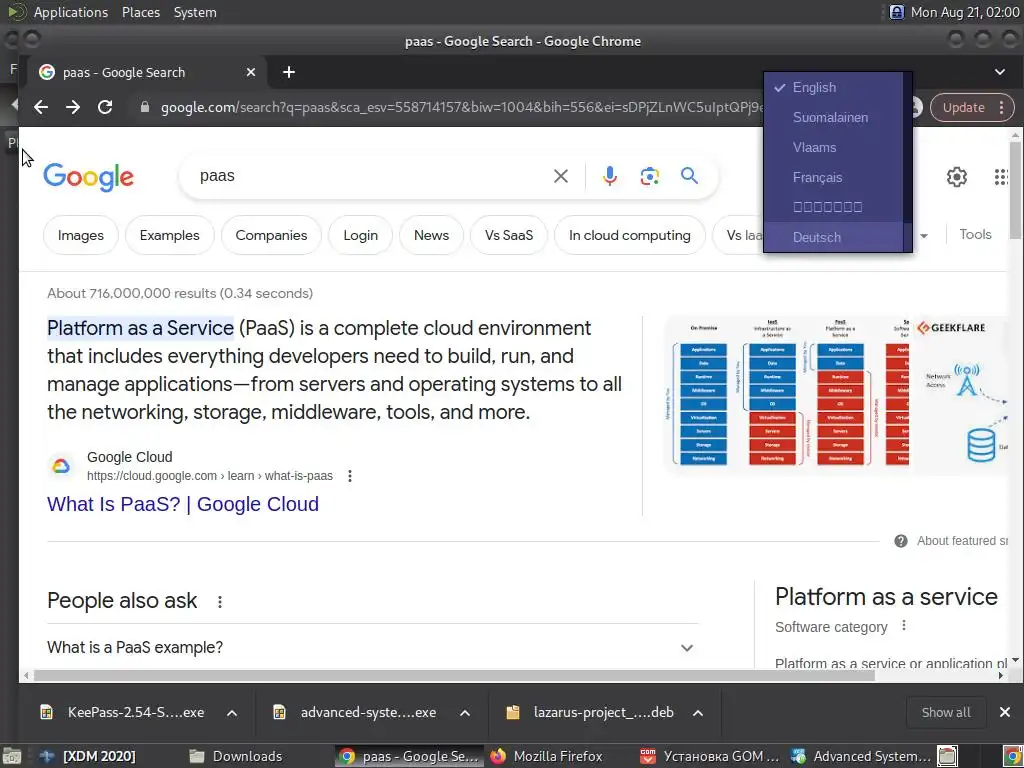This screenshot has height=768, width=1024.
Task: Switch to Advanced System taskbar window
Action: point(861,756)
